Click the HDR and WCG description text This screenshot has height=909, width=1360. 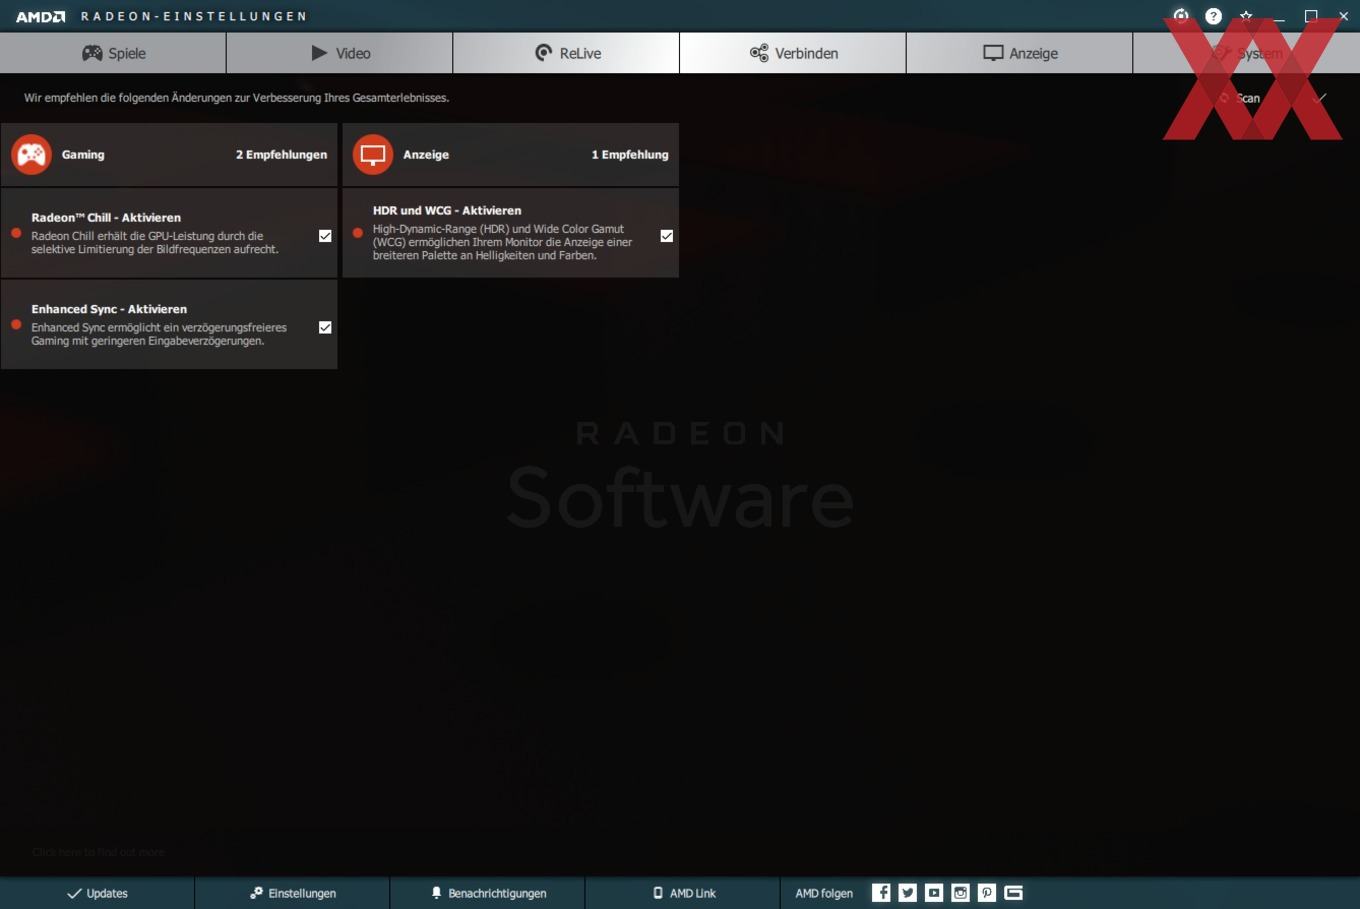click(503, 242)
